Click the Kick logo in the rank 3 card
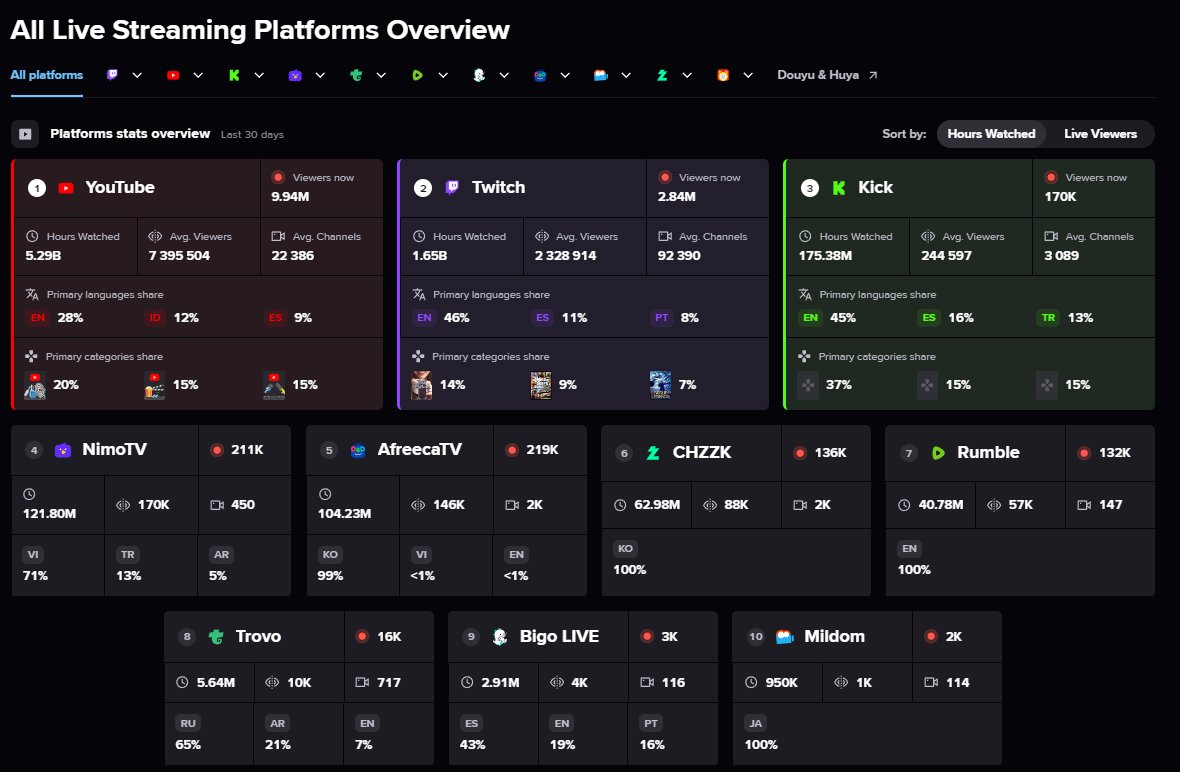The image size is (1180, 772). click(x=838, y=188)
